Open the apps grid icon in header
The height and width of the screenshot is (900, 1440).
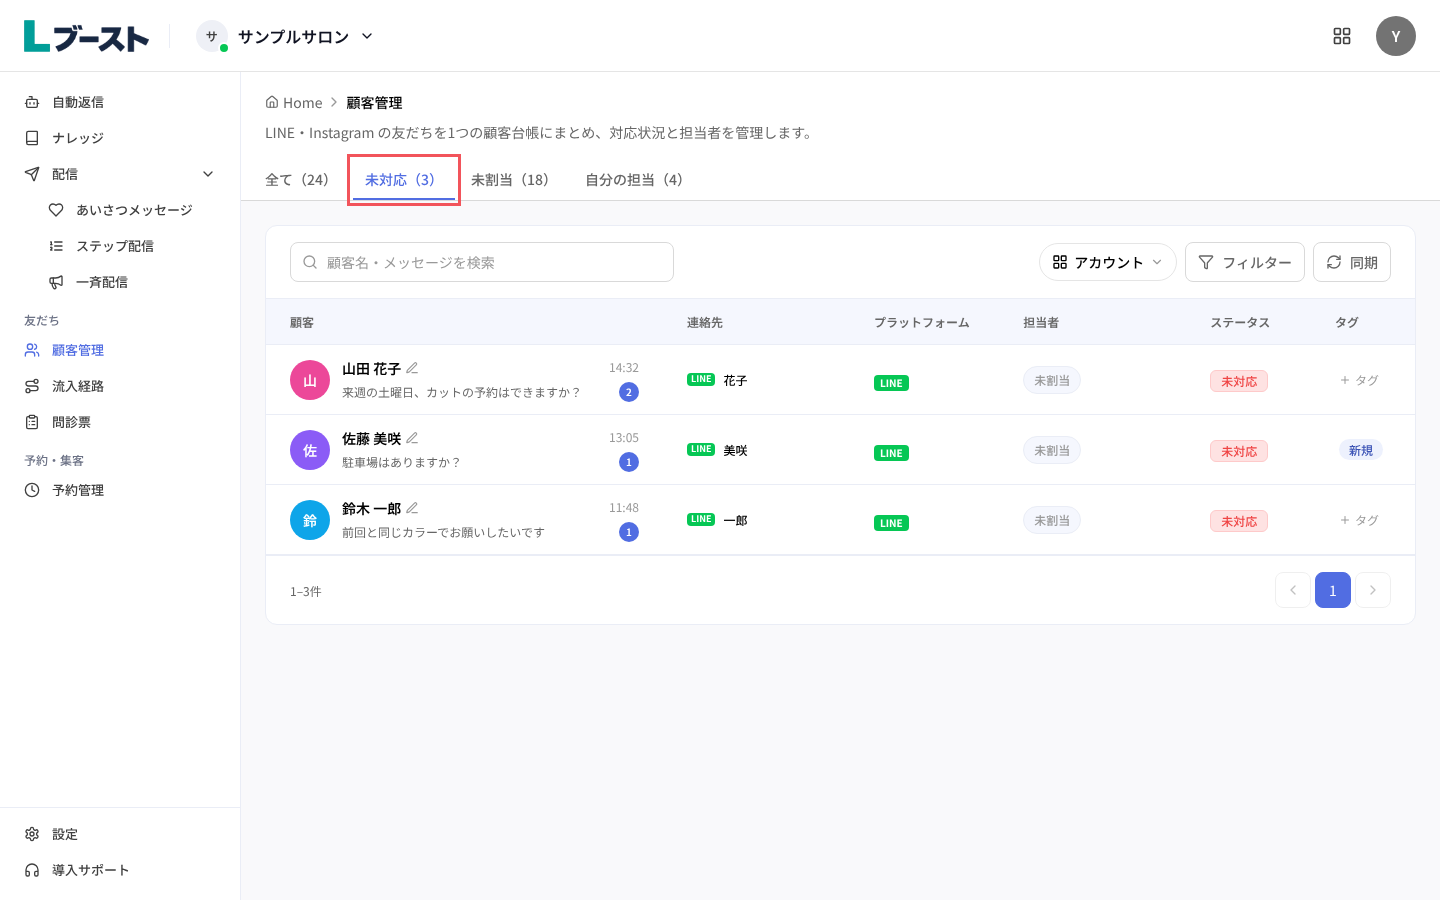point(1342,36)
